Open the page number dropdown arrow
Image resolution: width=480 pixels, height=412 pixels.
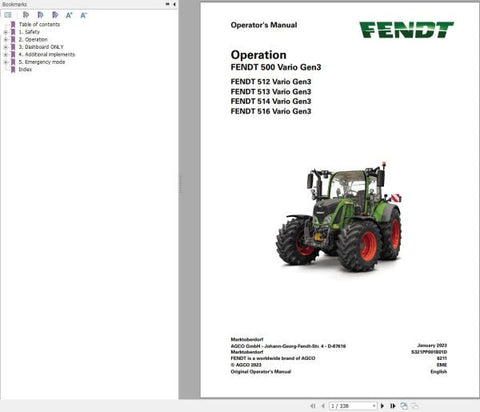(374, 406)
